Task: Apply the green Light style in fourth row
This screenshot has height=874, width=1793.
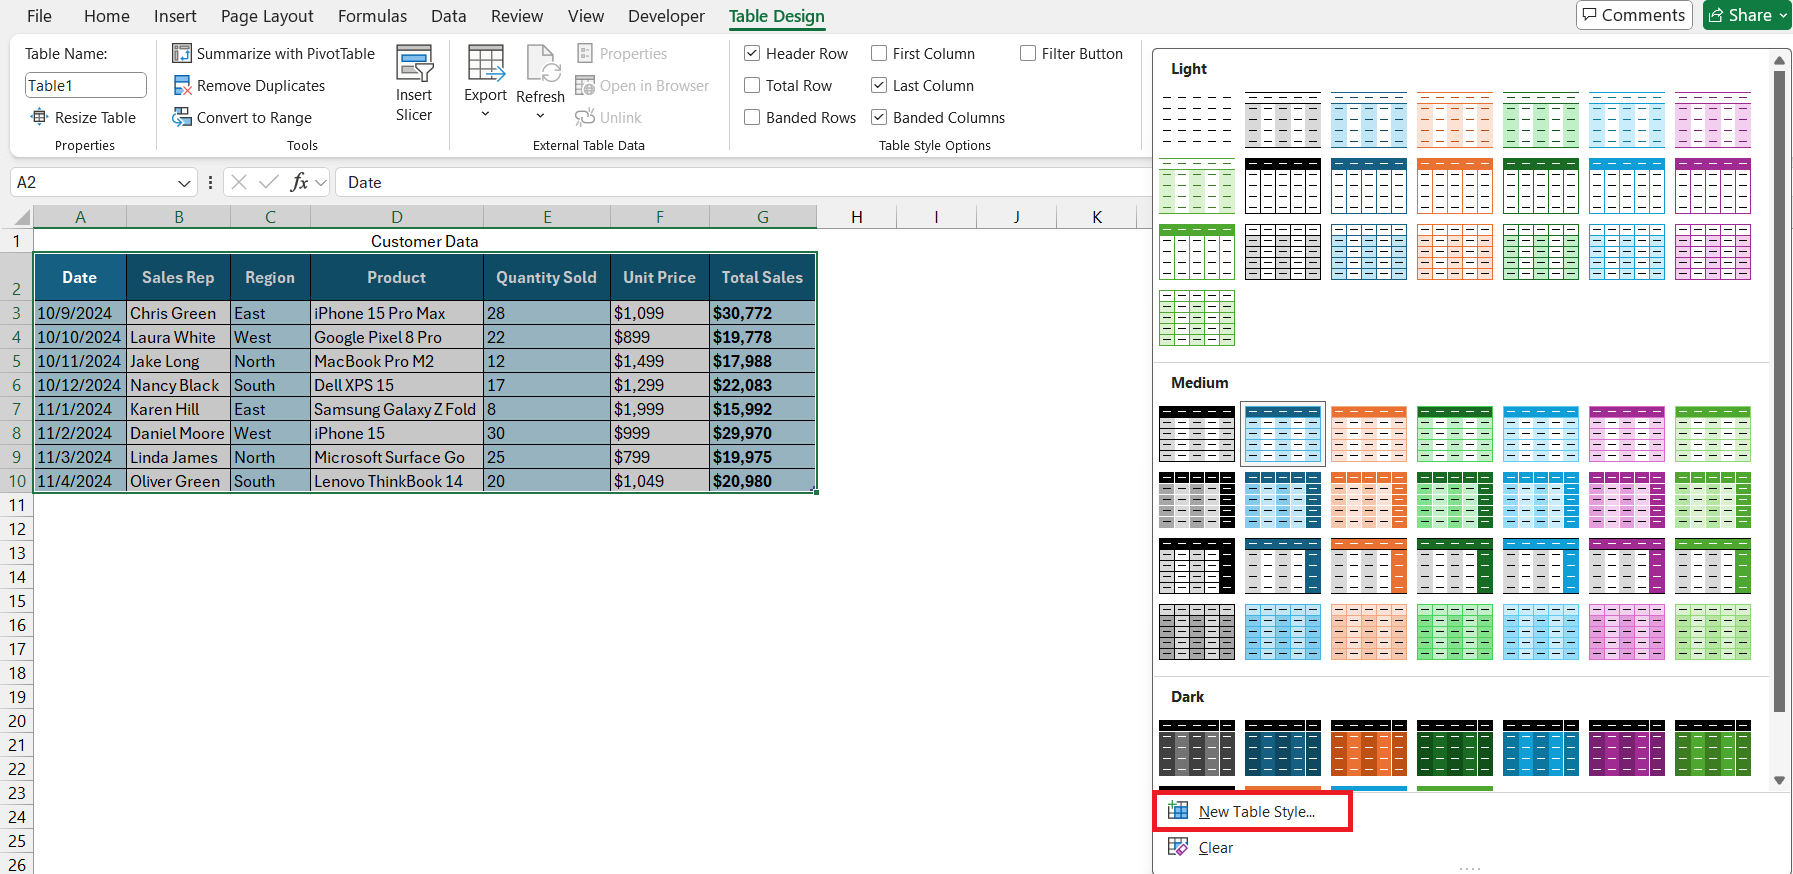Action: point(1197,318)
